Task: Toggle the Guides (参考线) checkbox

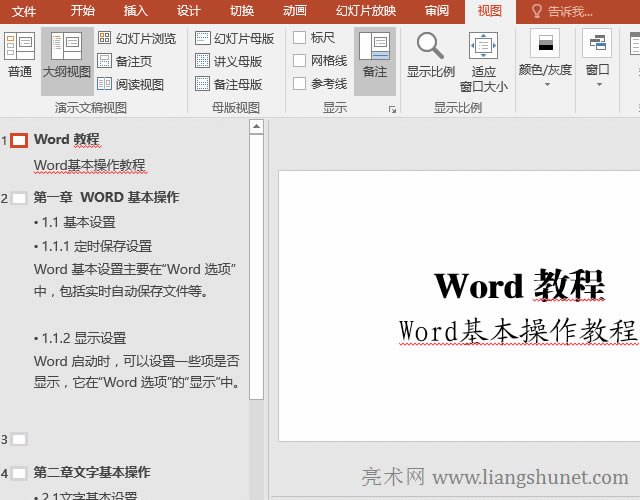Action: (x=300, y=84)
